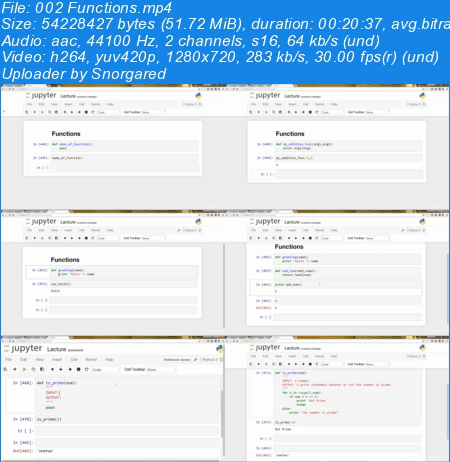The image size is (450, 462).
Task: Click the run cell play icon in 'Notebook saved' thumbnail
Action: pos(70,369)
